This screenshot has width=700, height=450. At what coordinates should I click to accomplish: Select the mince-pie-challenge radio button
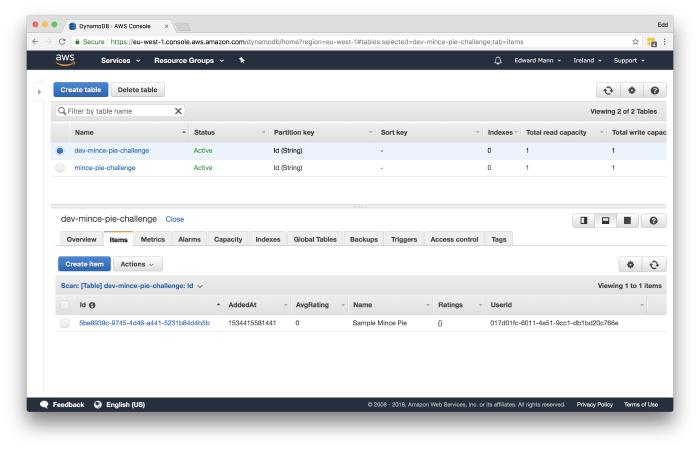60,168
